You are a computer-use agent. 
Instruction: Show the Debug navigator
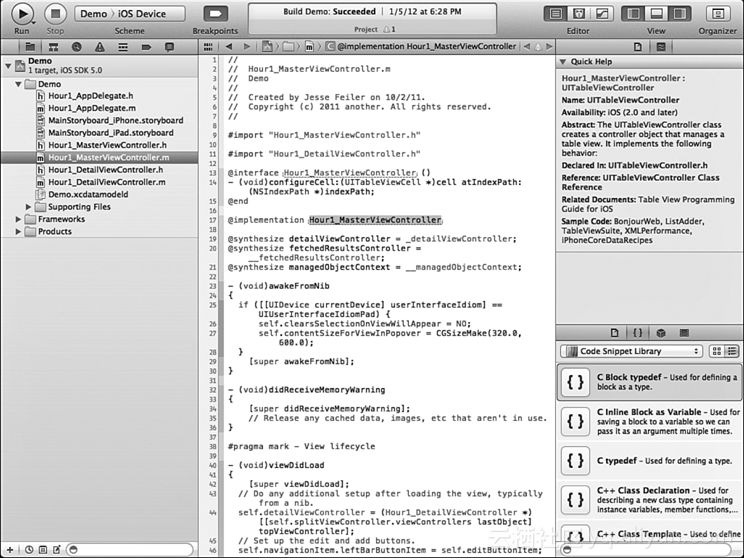pos(123,47)
